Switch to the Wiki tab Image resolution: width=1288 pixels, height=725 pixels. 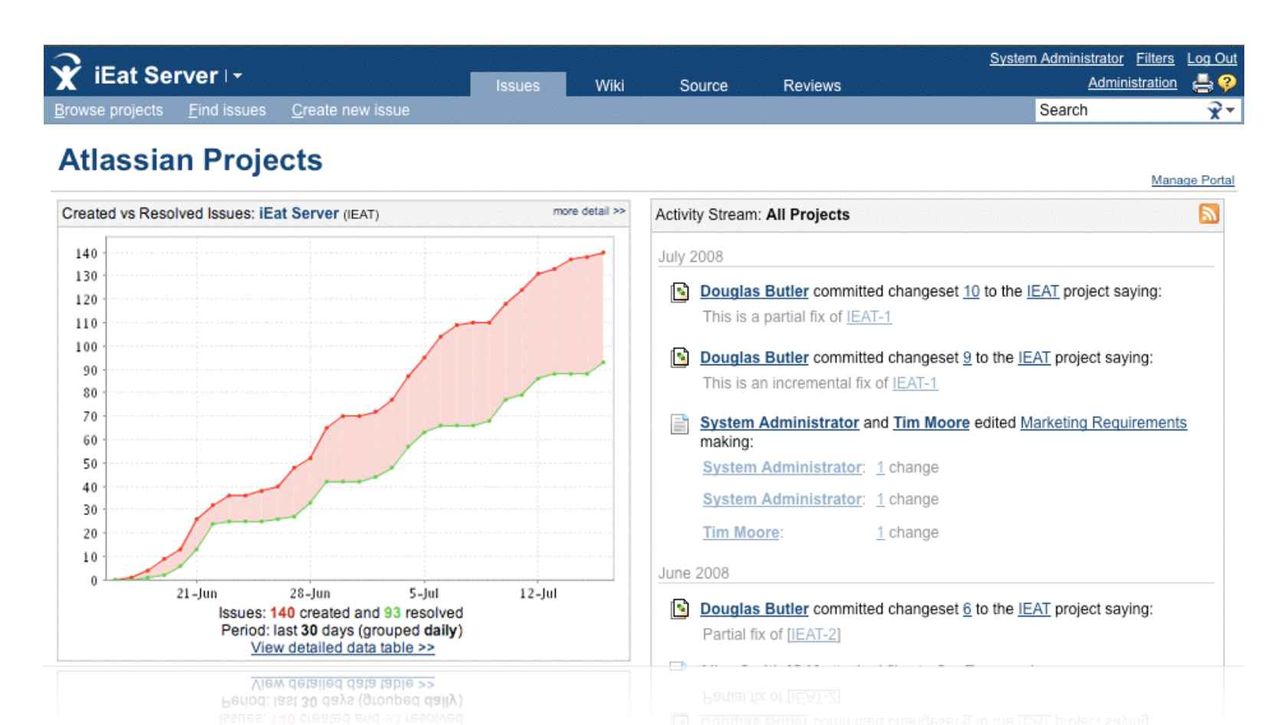[609, 85]
